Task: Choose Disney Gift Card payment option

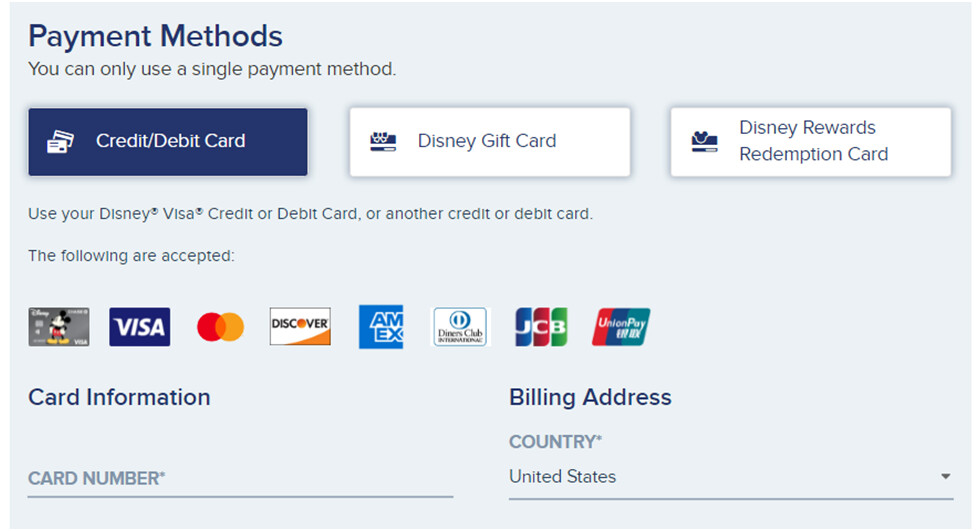Action: pyautogui.click(x=490, y=141)
